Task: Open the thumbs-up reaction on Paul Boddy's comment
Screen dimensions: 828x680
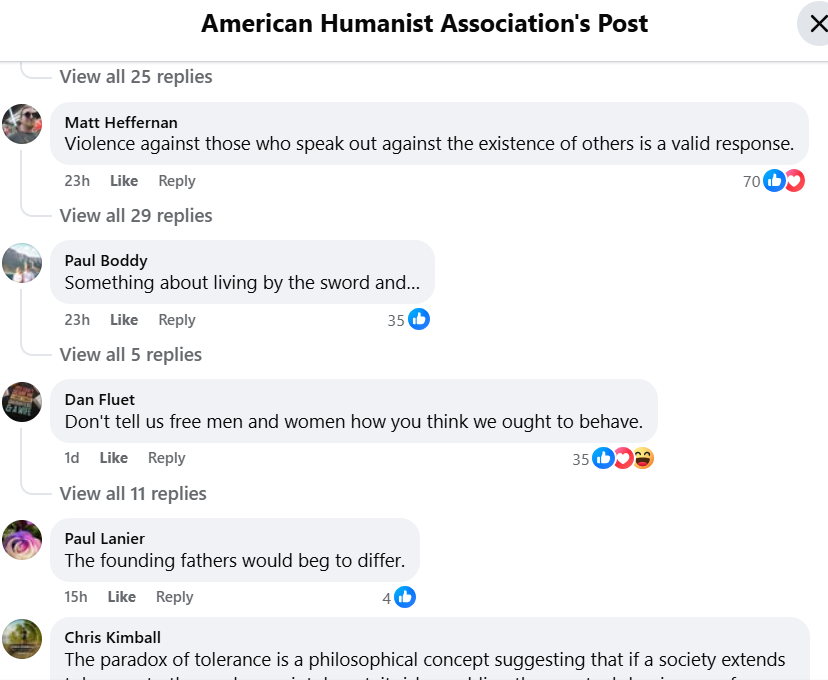Action: coord(419,319)
